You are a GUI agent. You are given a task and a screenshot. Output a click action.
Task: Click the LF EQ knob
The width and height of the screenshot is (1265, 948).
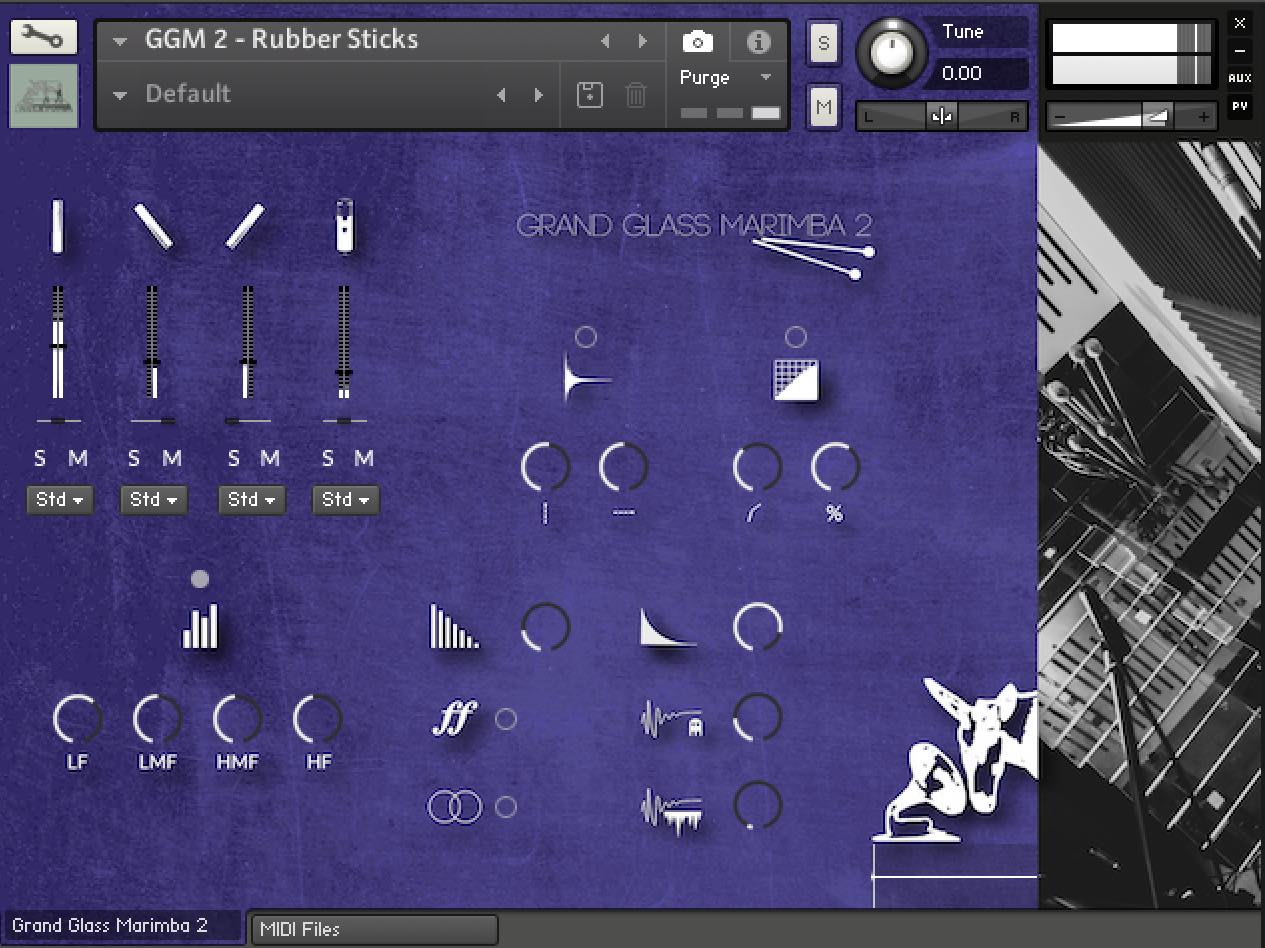pyautogui.click(x=77, y=719)
